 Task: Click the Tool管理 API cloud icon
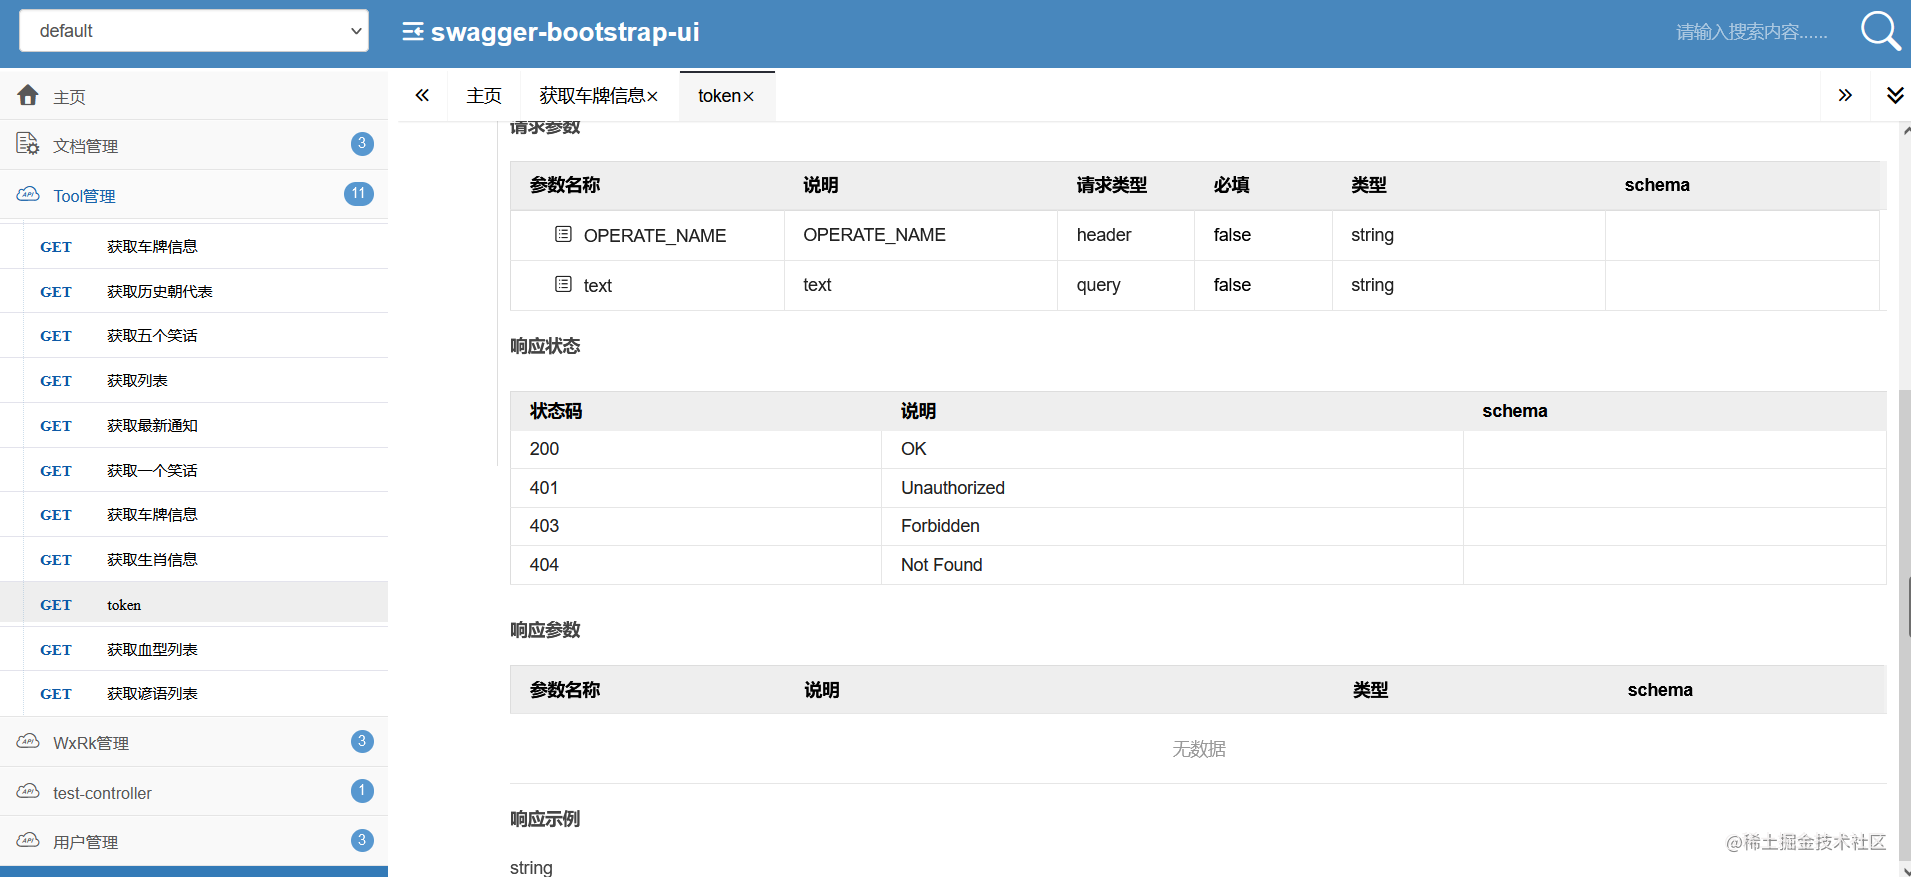[x=28, y=194]
